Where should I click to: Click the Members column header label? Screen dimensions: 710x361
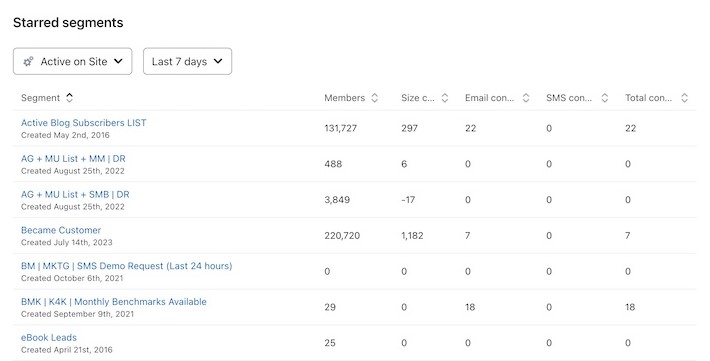345,98
